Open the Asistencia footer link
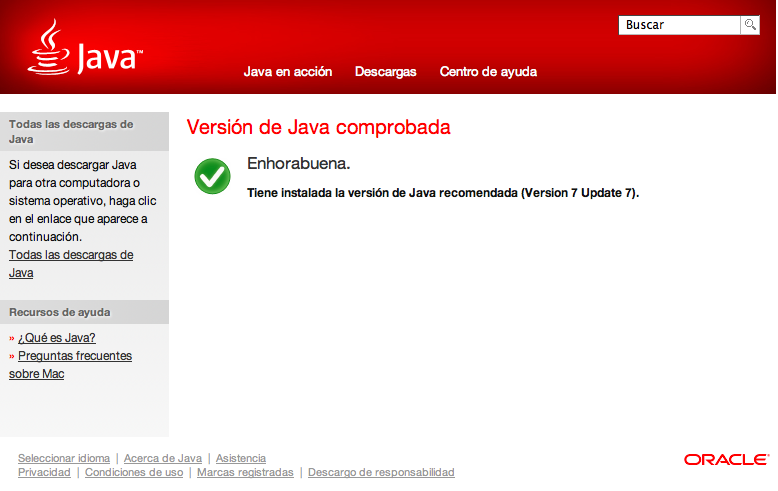The image size is (778, 491). (241, 458)
